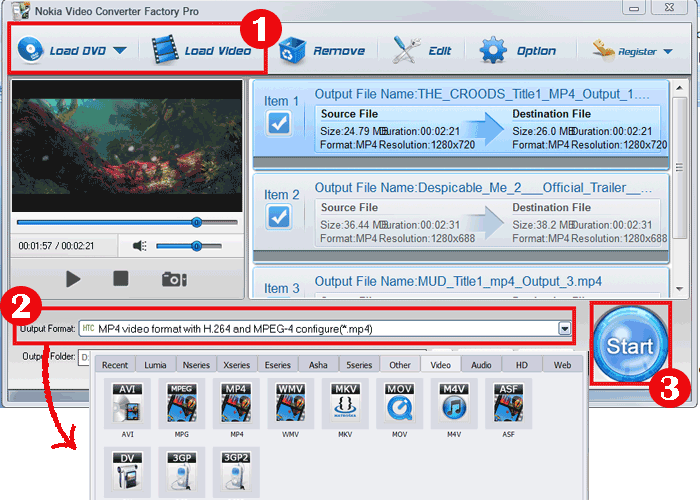Click the 00:01:57 / 00:02:21 time display
The image size is (700, 500).
pos(56,246)
